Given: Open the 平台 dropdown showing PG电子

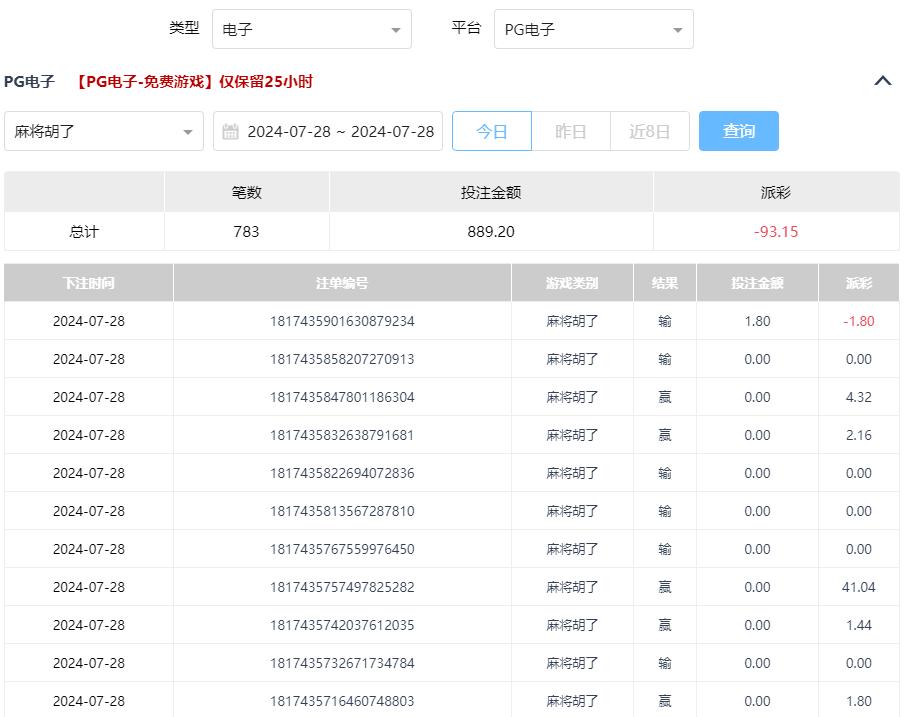Looking at the screenshot, I should (x=593, y=30).
